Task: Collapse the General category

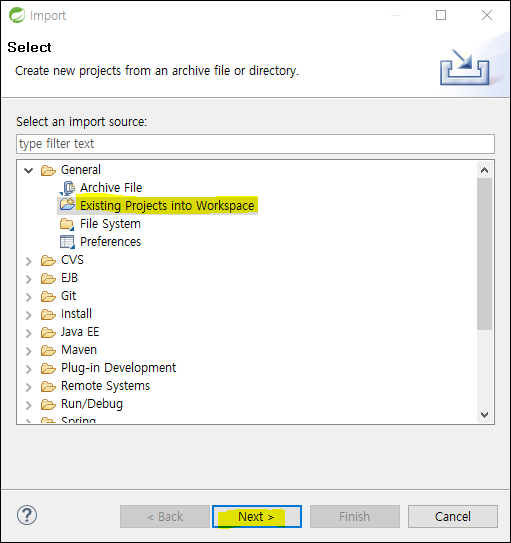Action: (28, 170)
